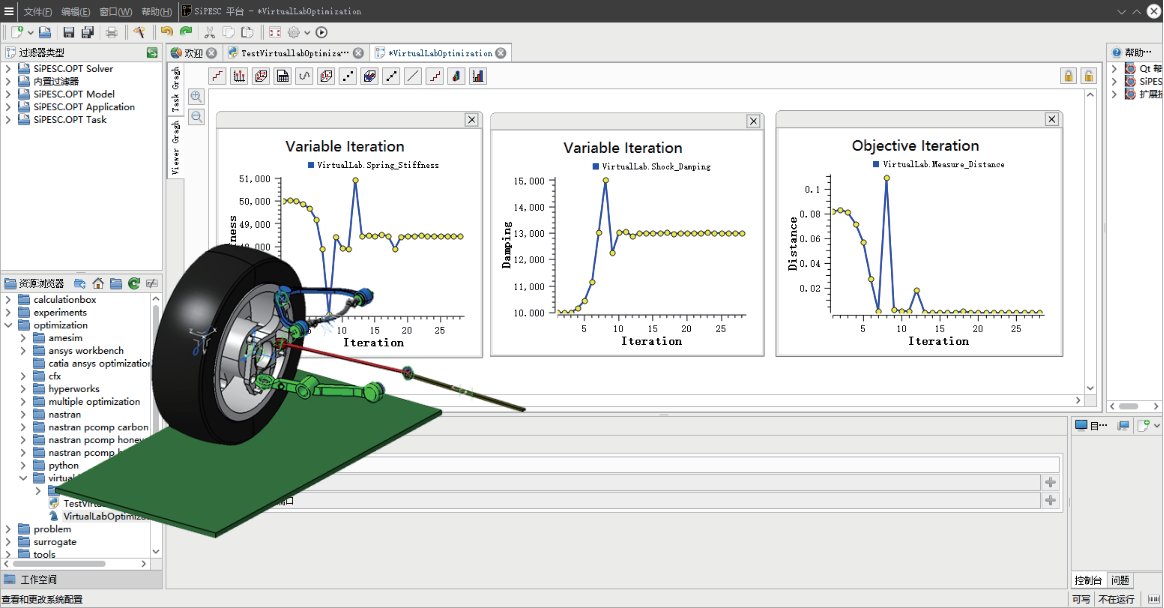Open the gear settings dropdown arrow
The image size is (1164, 608).
(x=307, y=33)
